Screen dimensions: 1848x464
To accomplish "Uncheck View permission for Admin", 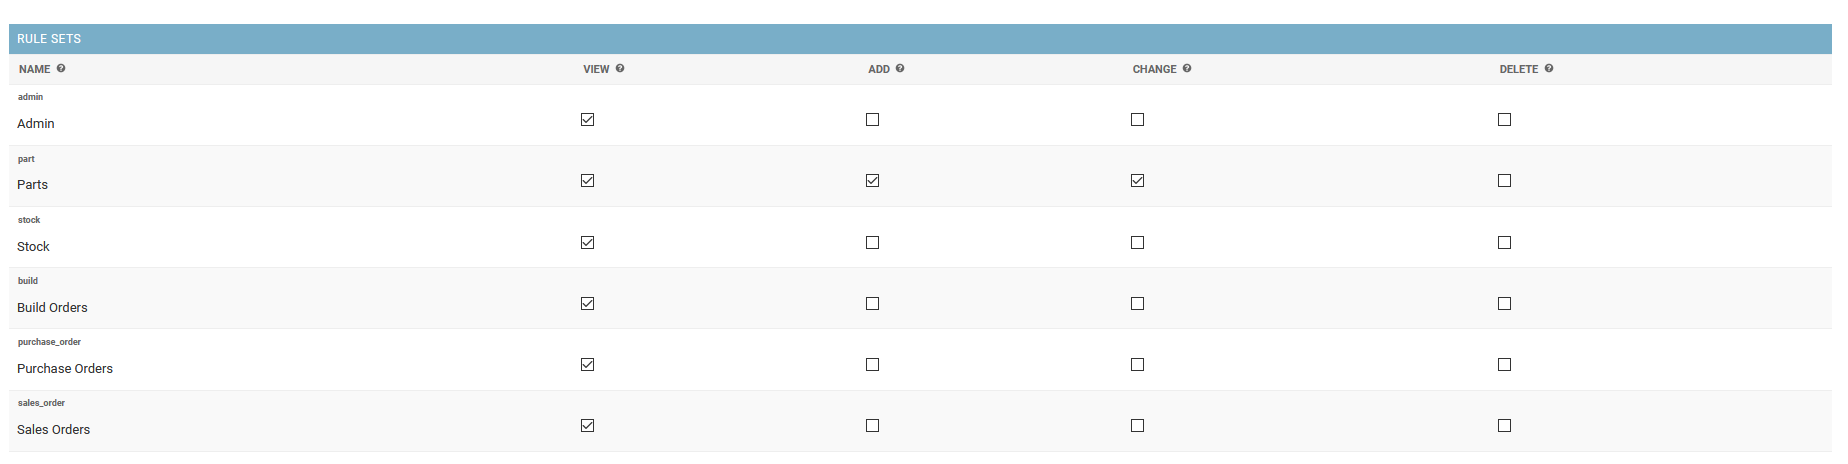I will pos(588,120).
